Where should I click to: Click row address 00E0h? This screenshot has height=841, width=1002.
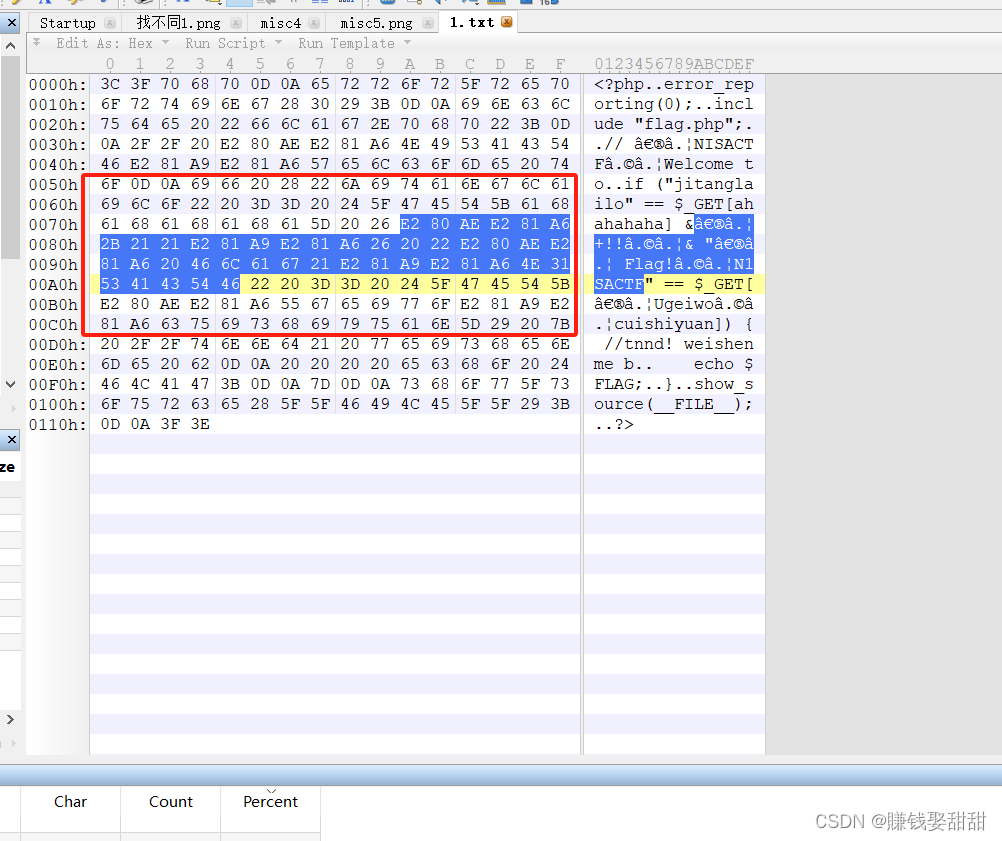click(58, 364)
